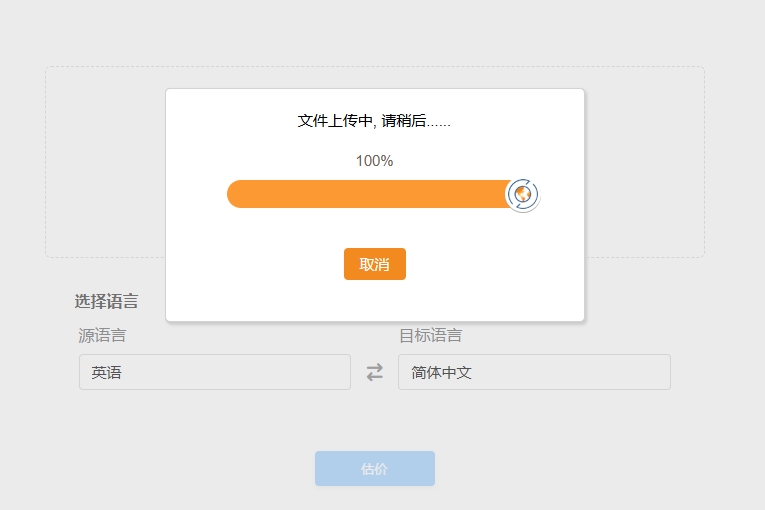The height and width of the screenshot is (510, 765).
Task: Click the spinning globe icon on progress bar
Action: [523, 194]
